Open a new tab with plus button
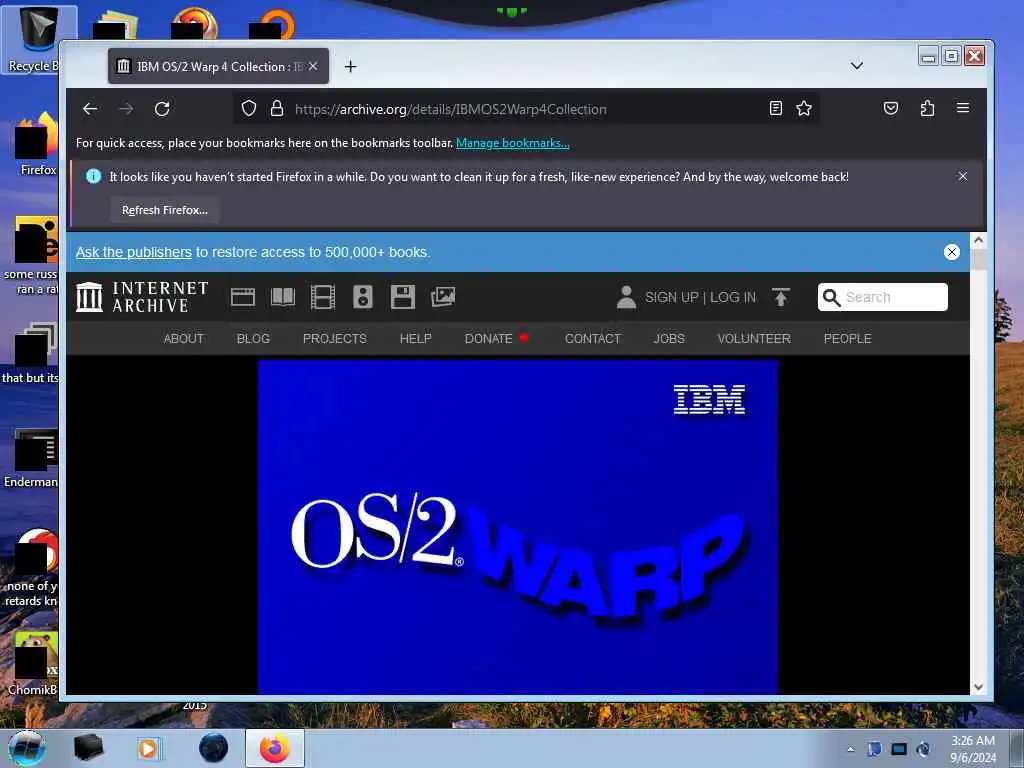 tap(351, 67)
